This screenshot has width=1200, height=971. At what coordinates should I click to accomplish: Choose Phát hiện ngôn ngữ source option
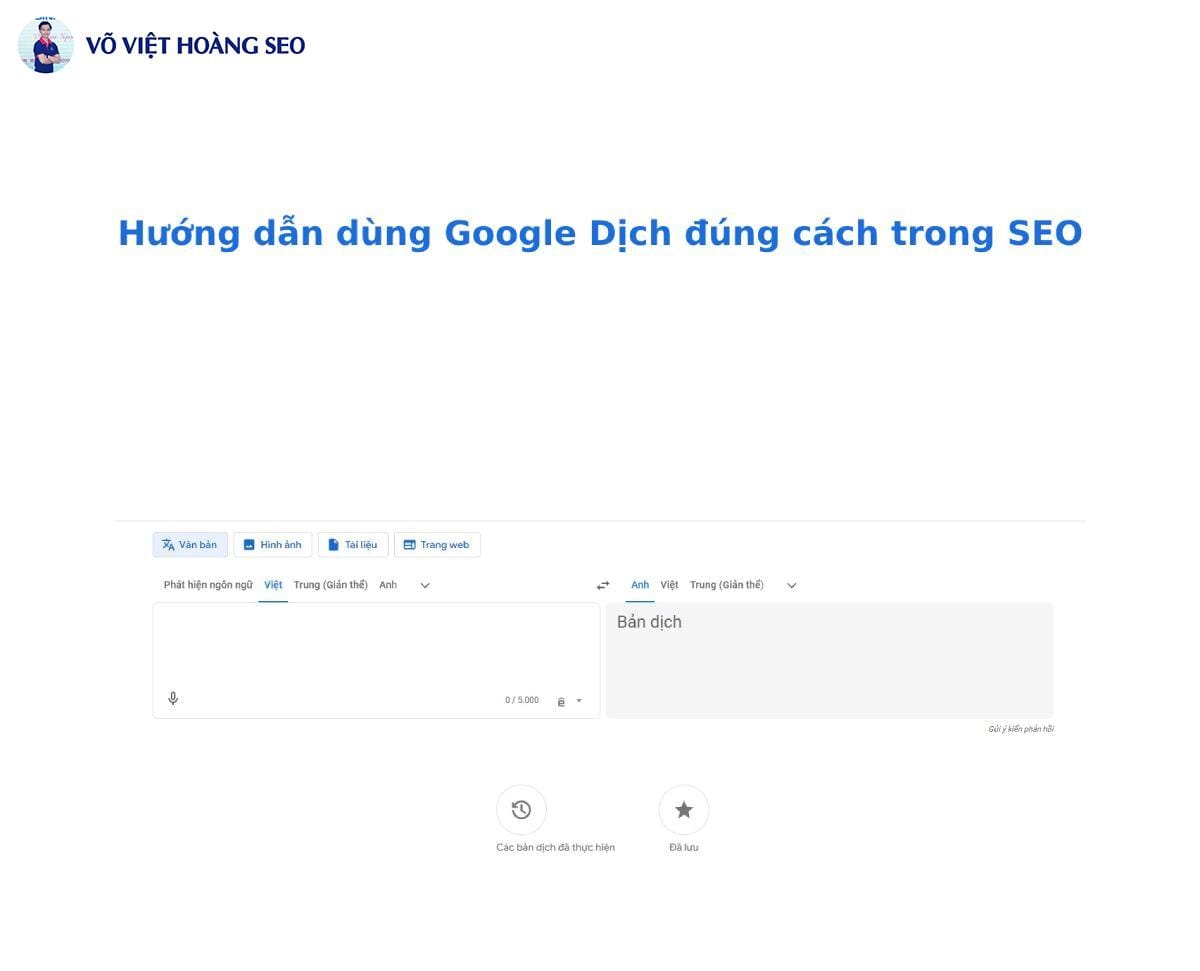pos(208,585)
